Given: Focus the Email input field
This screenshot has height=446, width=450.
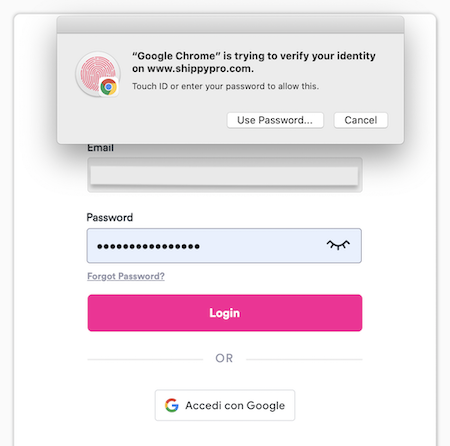Looking at the screenshot, I should click(x=225, y=175).
